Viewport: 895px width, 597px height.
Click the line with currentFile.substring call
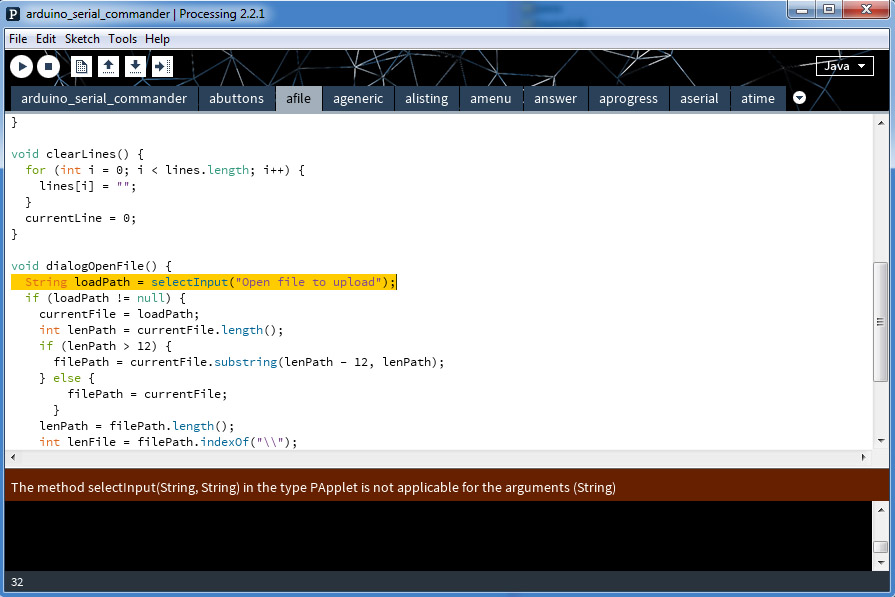[249, 362]
